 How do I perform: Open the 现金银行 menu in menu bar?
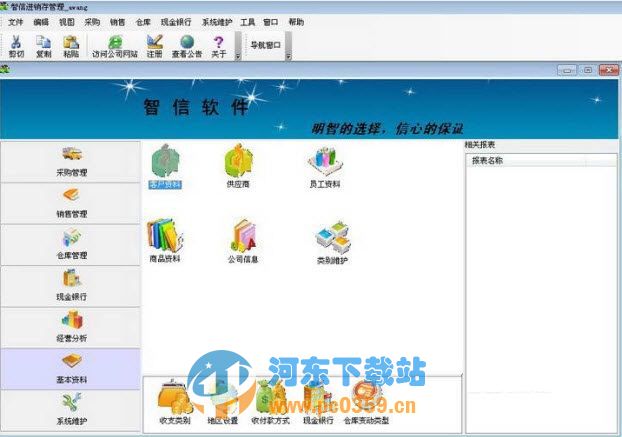click(x=176, y=22)
